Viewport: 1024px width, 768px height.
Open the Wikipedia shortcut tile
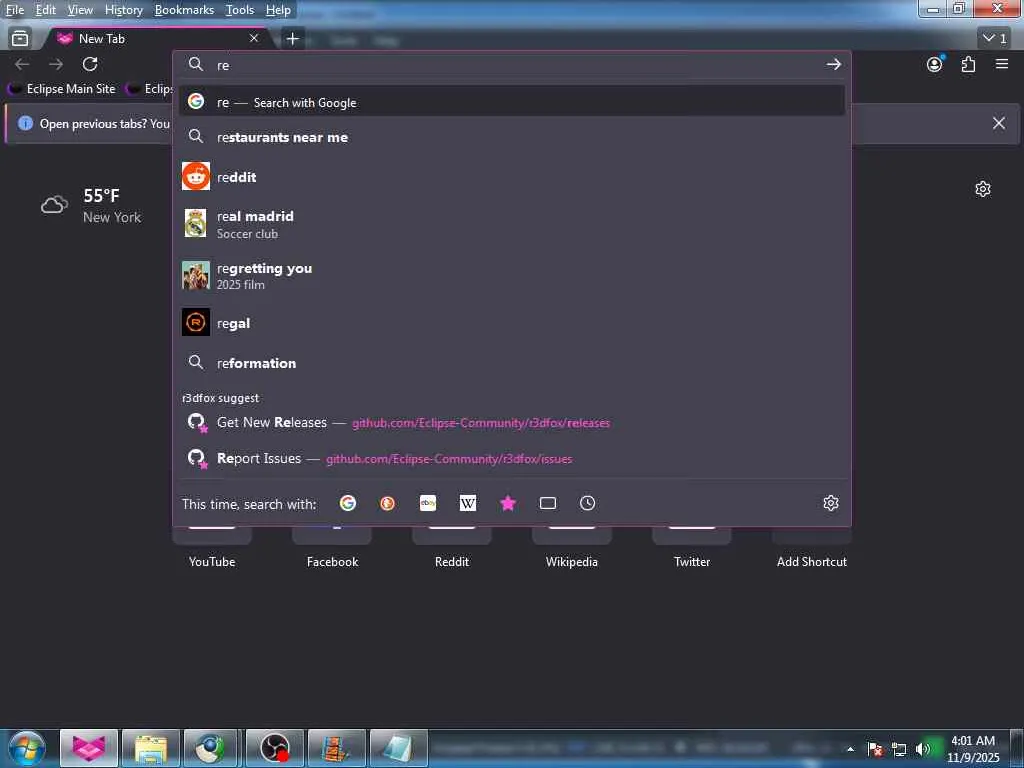pos(571,547)
